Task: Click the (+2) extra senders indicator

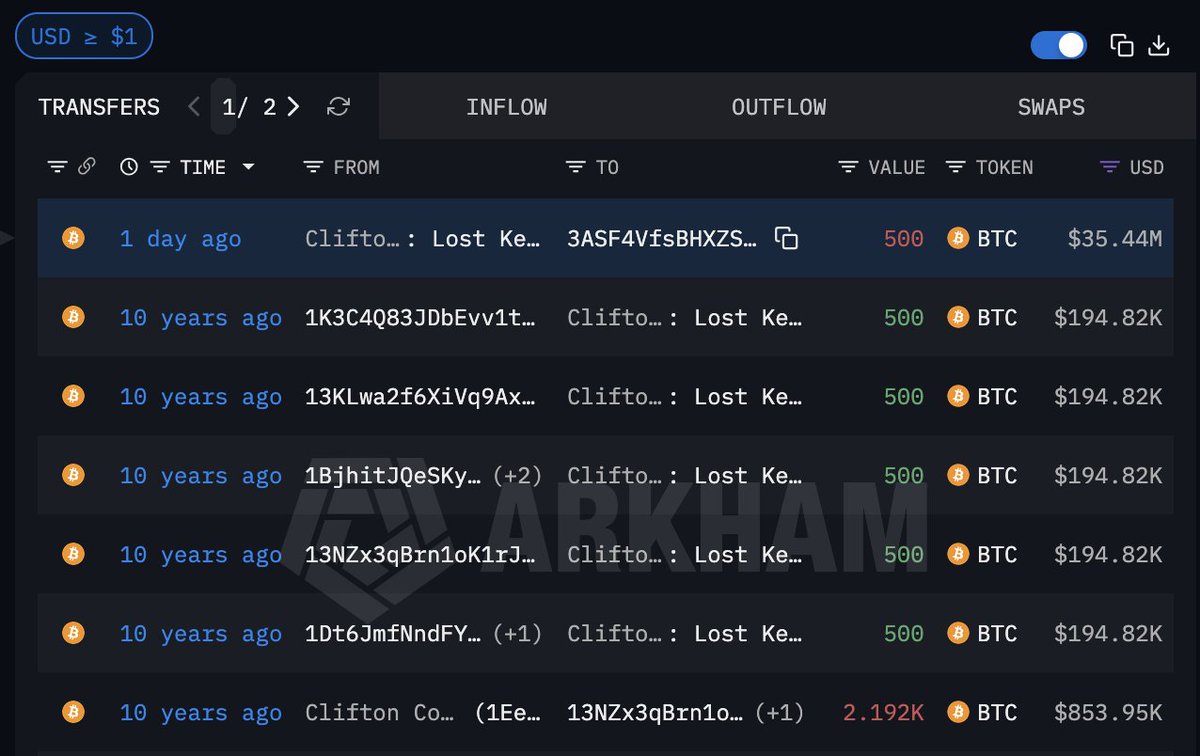Action: point(517,476)
